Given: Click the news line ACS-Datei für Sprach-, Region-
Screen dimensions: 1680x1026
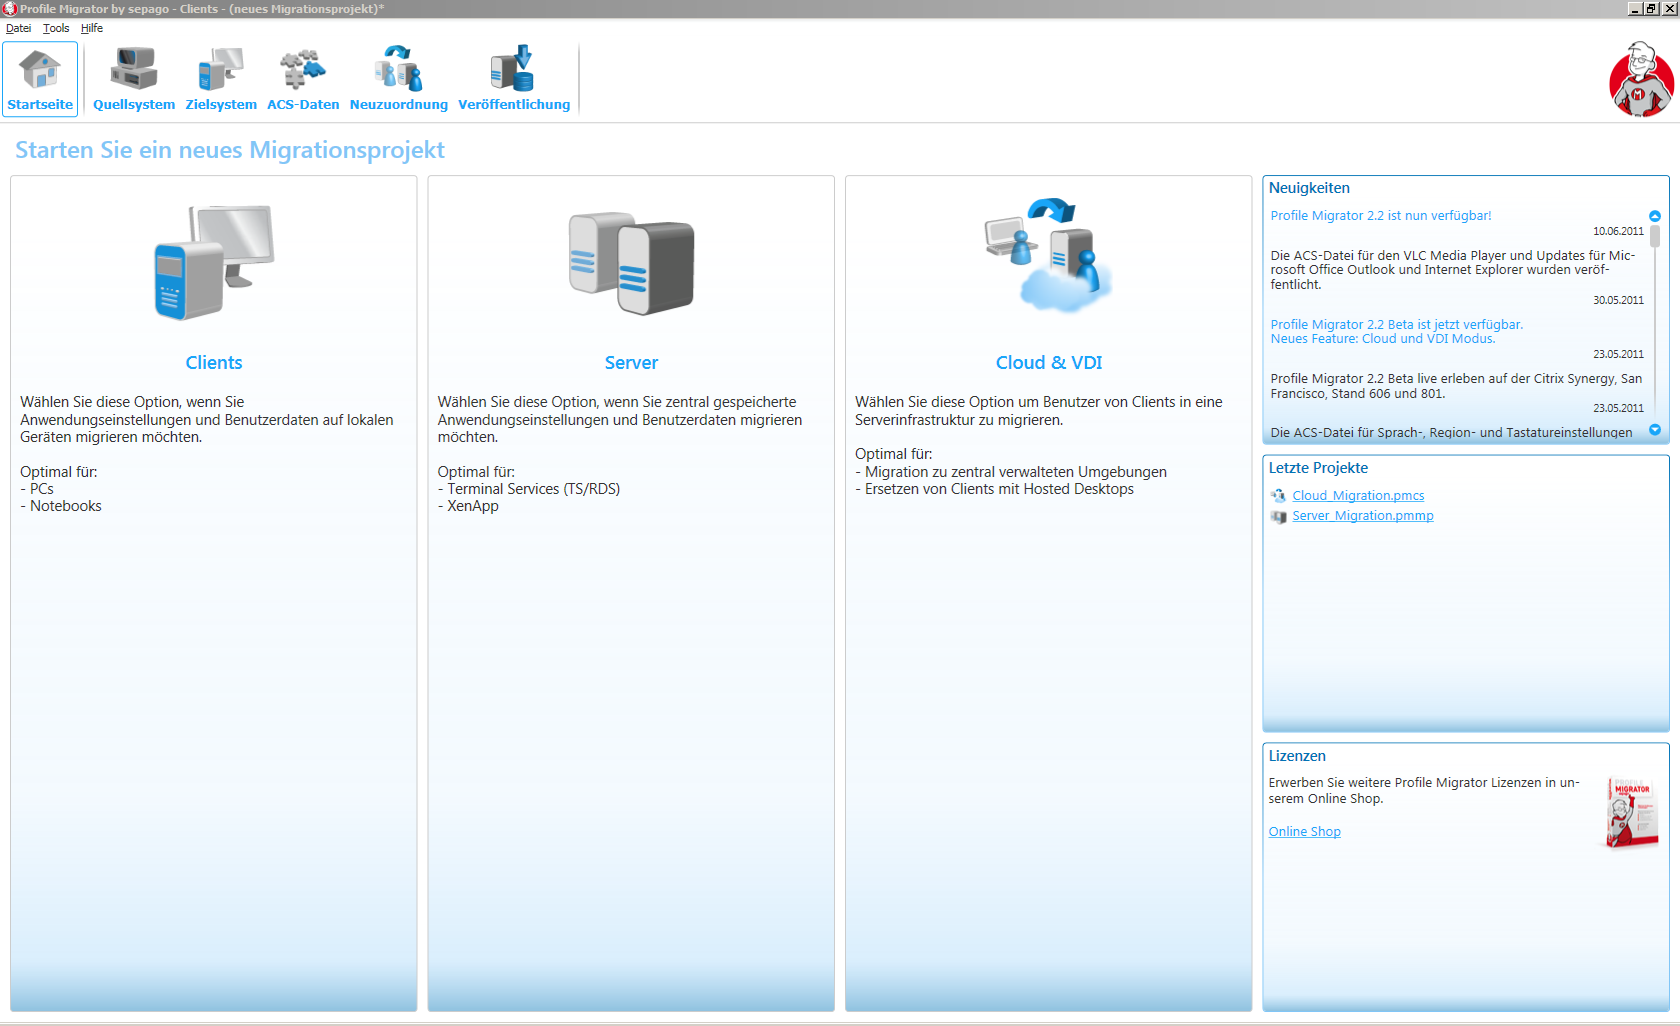Looking at the screenshot, I should coord(1451,433).
